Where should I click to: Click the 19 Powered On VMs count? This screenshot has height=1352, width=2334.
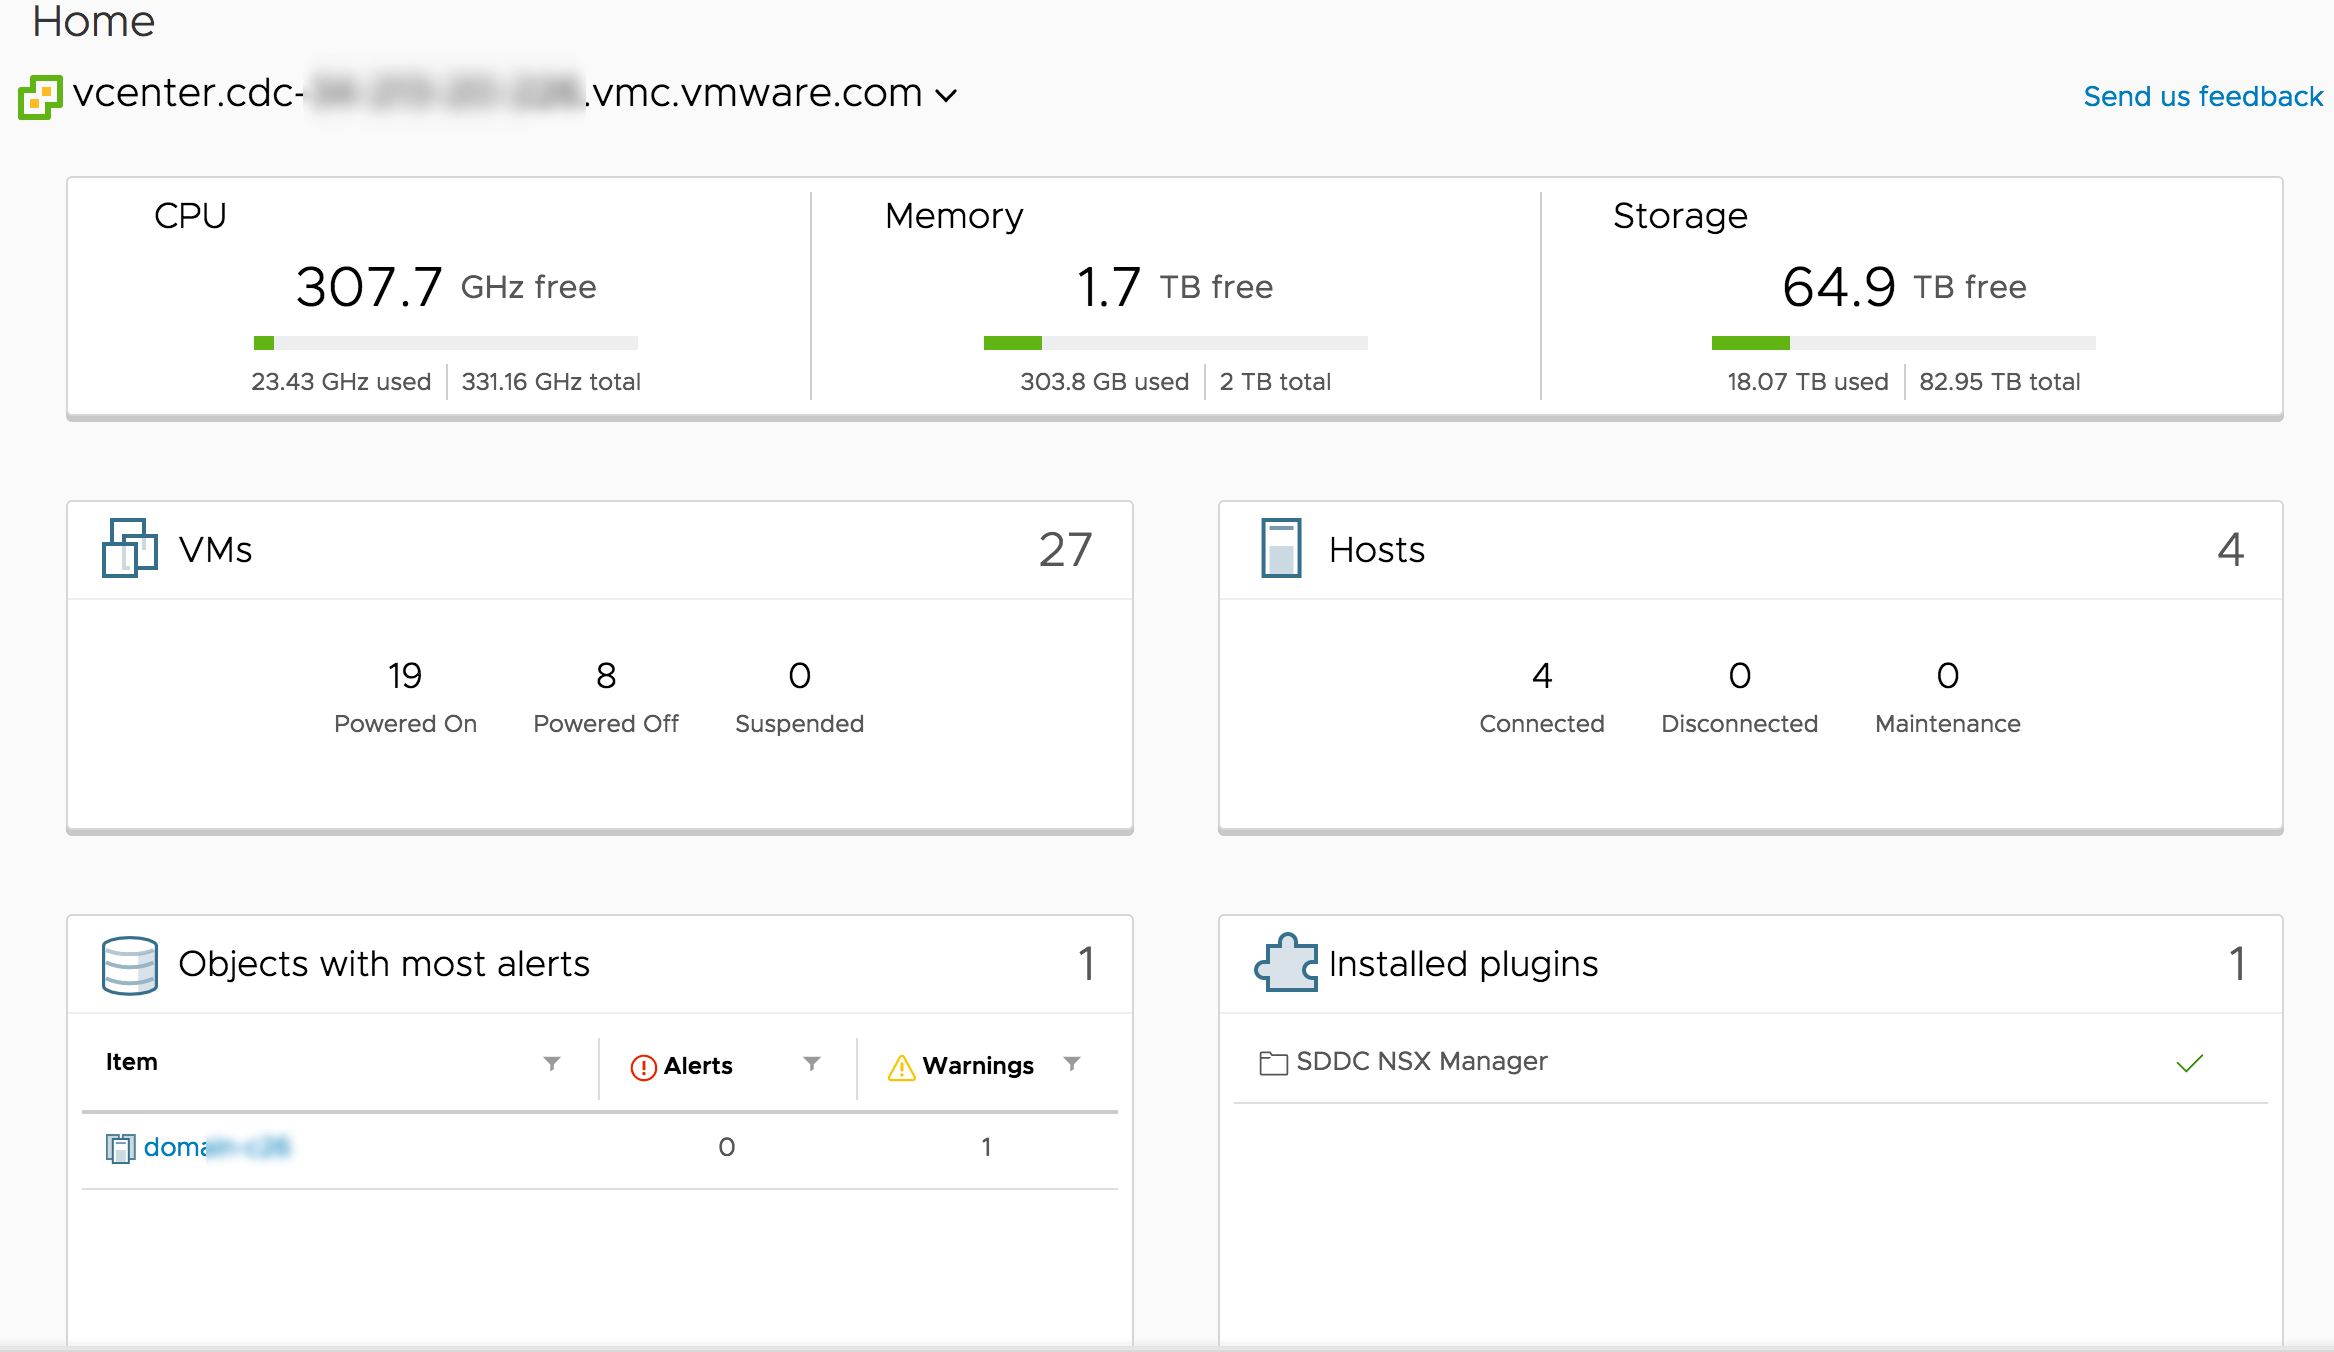pyautogui.click(x=405, y=676)
